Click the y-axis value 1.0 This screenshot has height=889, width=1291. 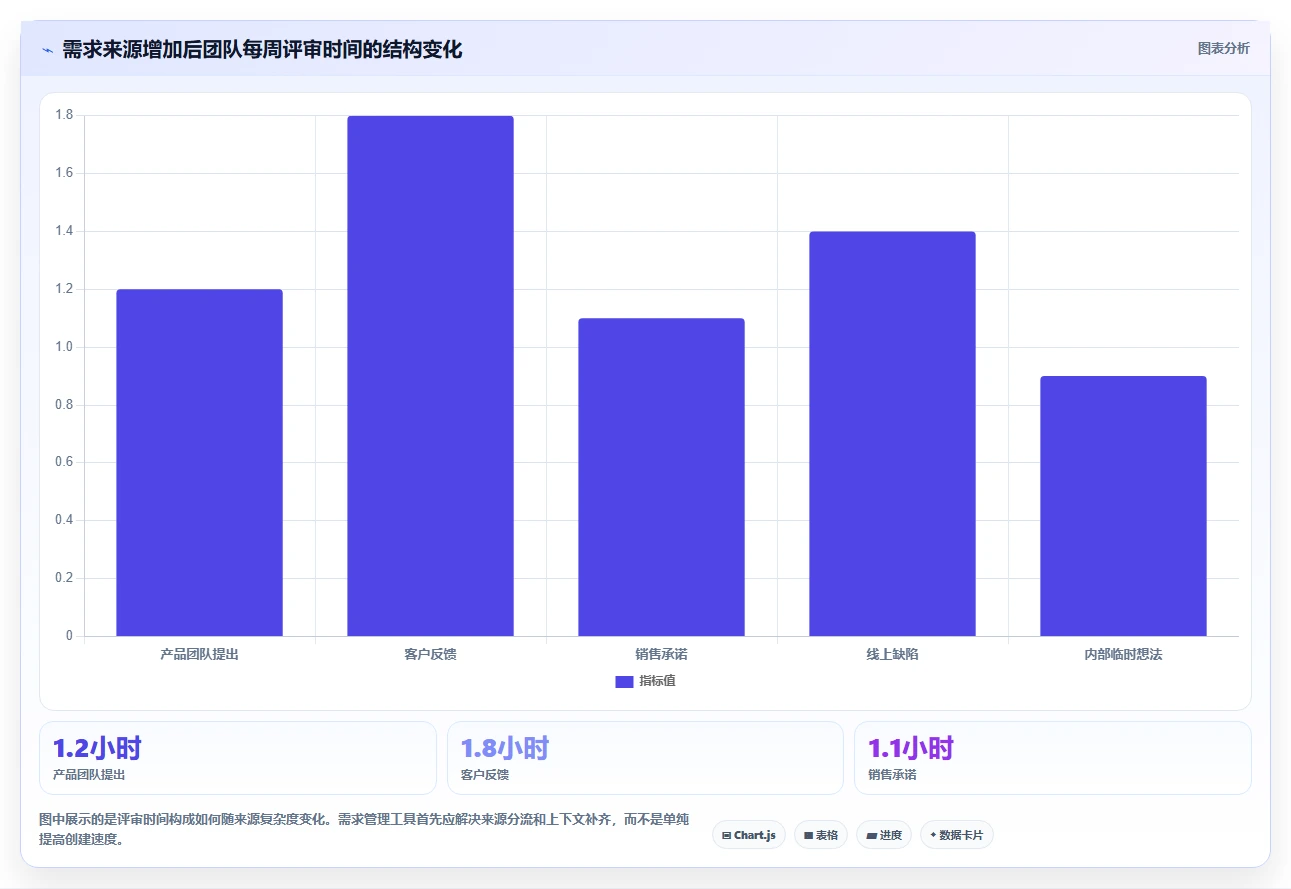[64, 347]
